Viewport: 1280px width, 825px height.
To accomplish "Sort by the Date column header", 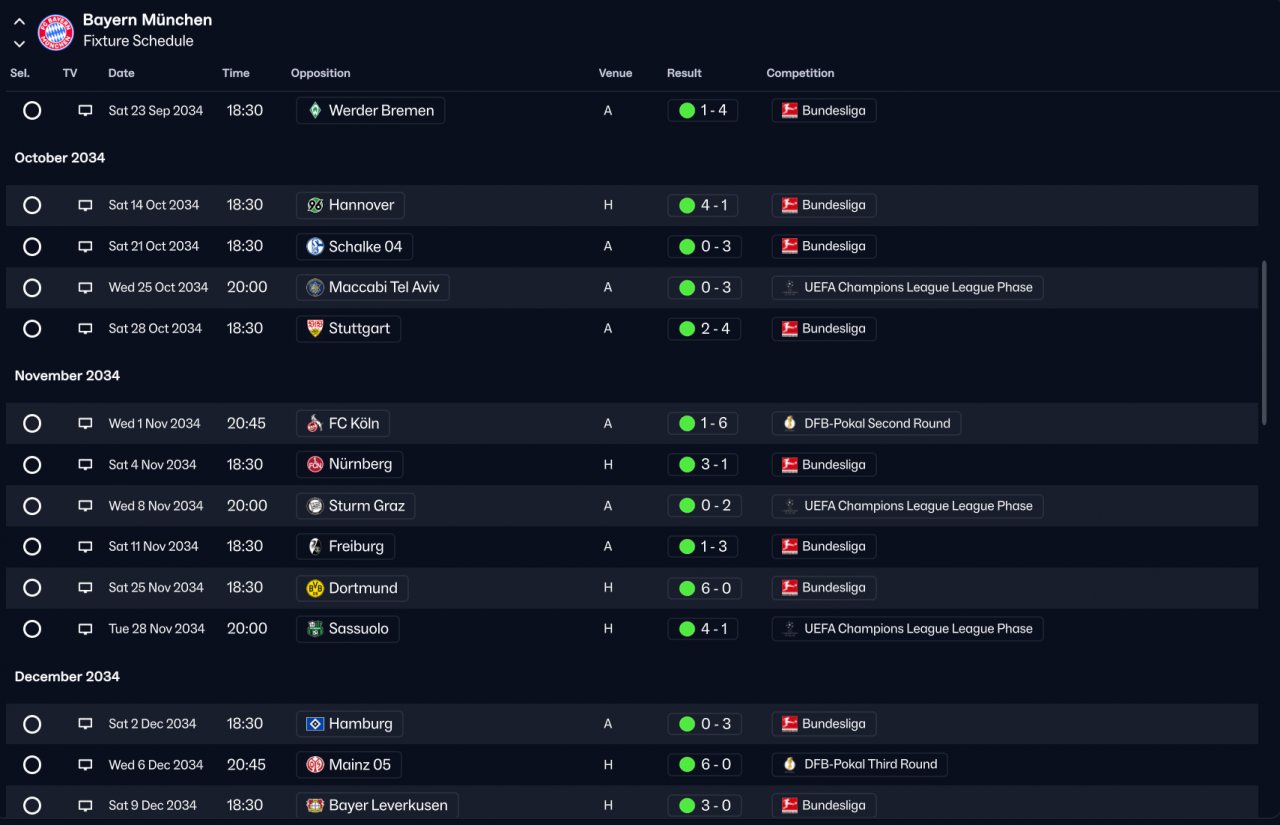I will coord(121,73).
